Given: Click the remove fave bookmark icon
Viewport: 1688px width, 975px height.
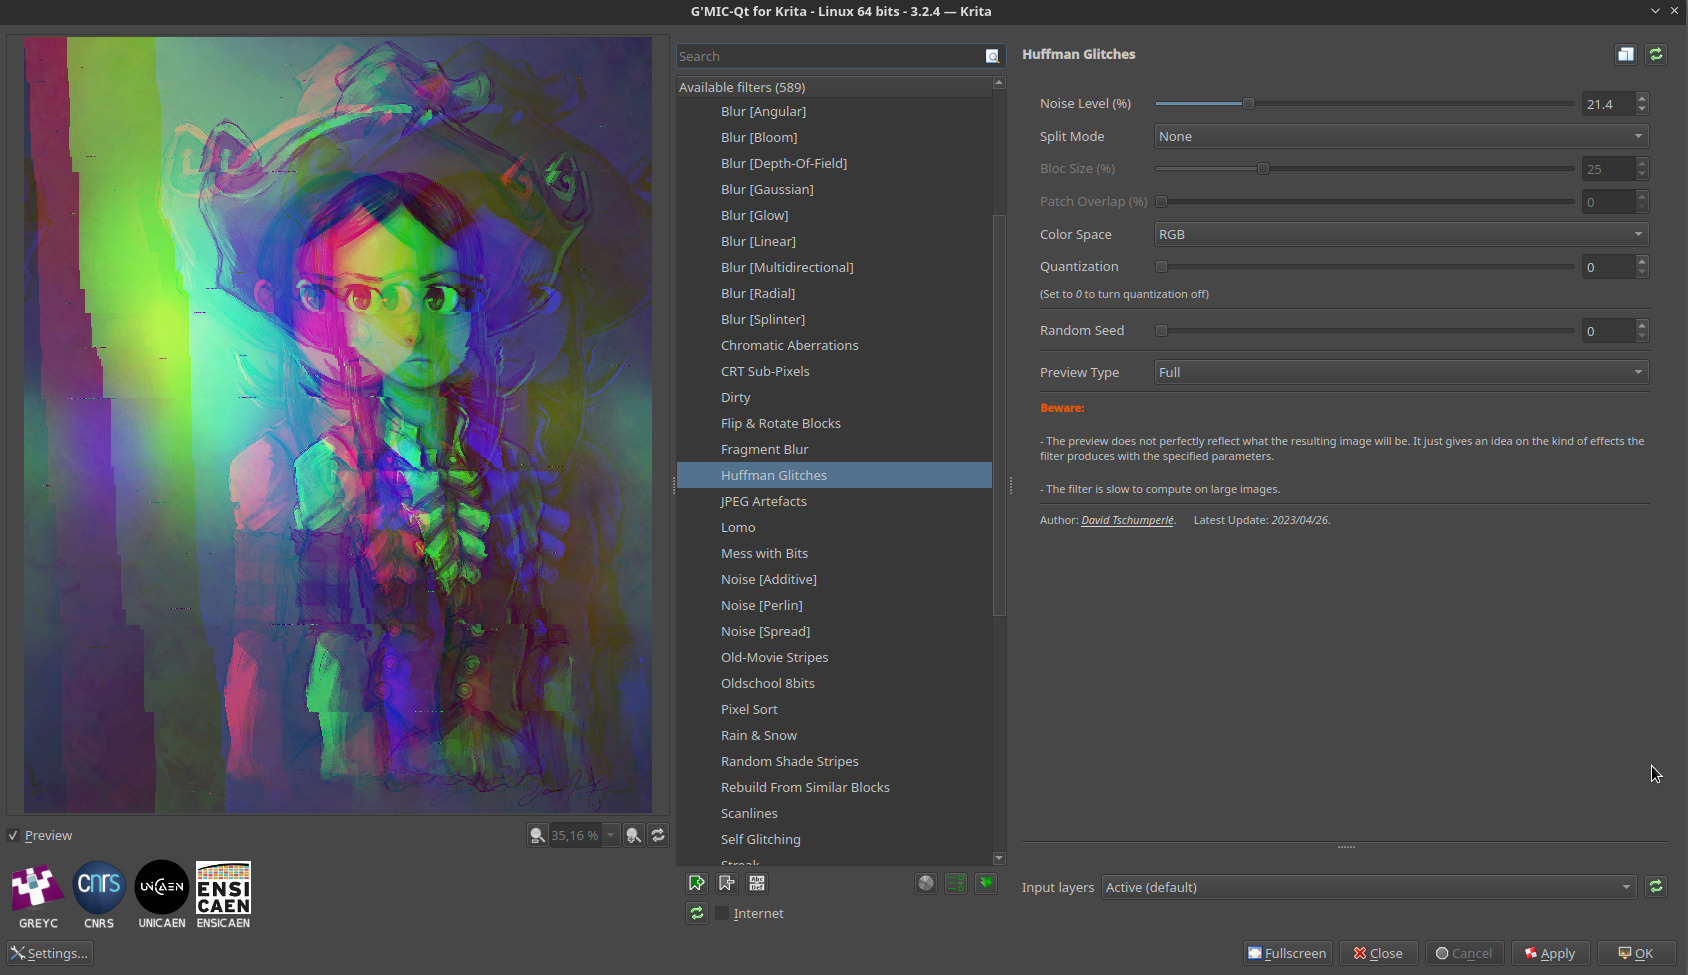Looking at the screenshot, I should [x=727, y=883].
